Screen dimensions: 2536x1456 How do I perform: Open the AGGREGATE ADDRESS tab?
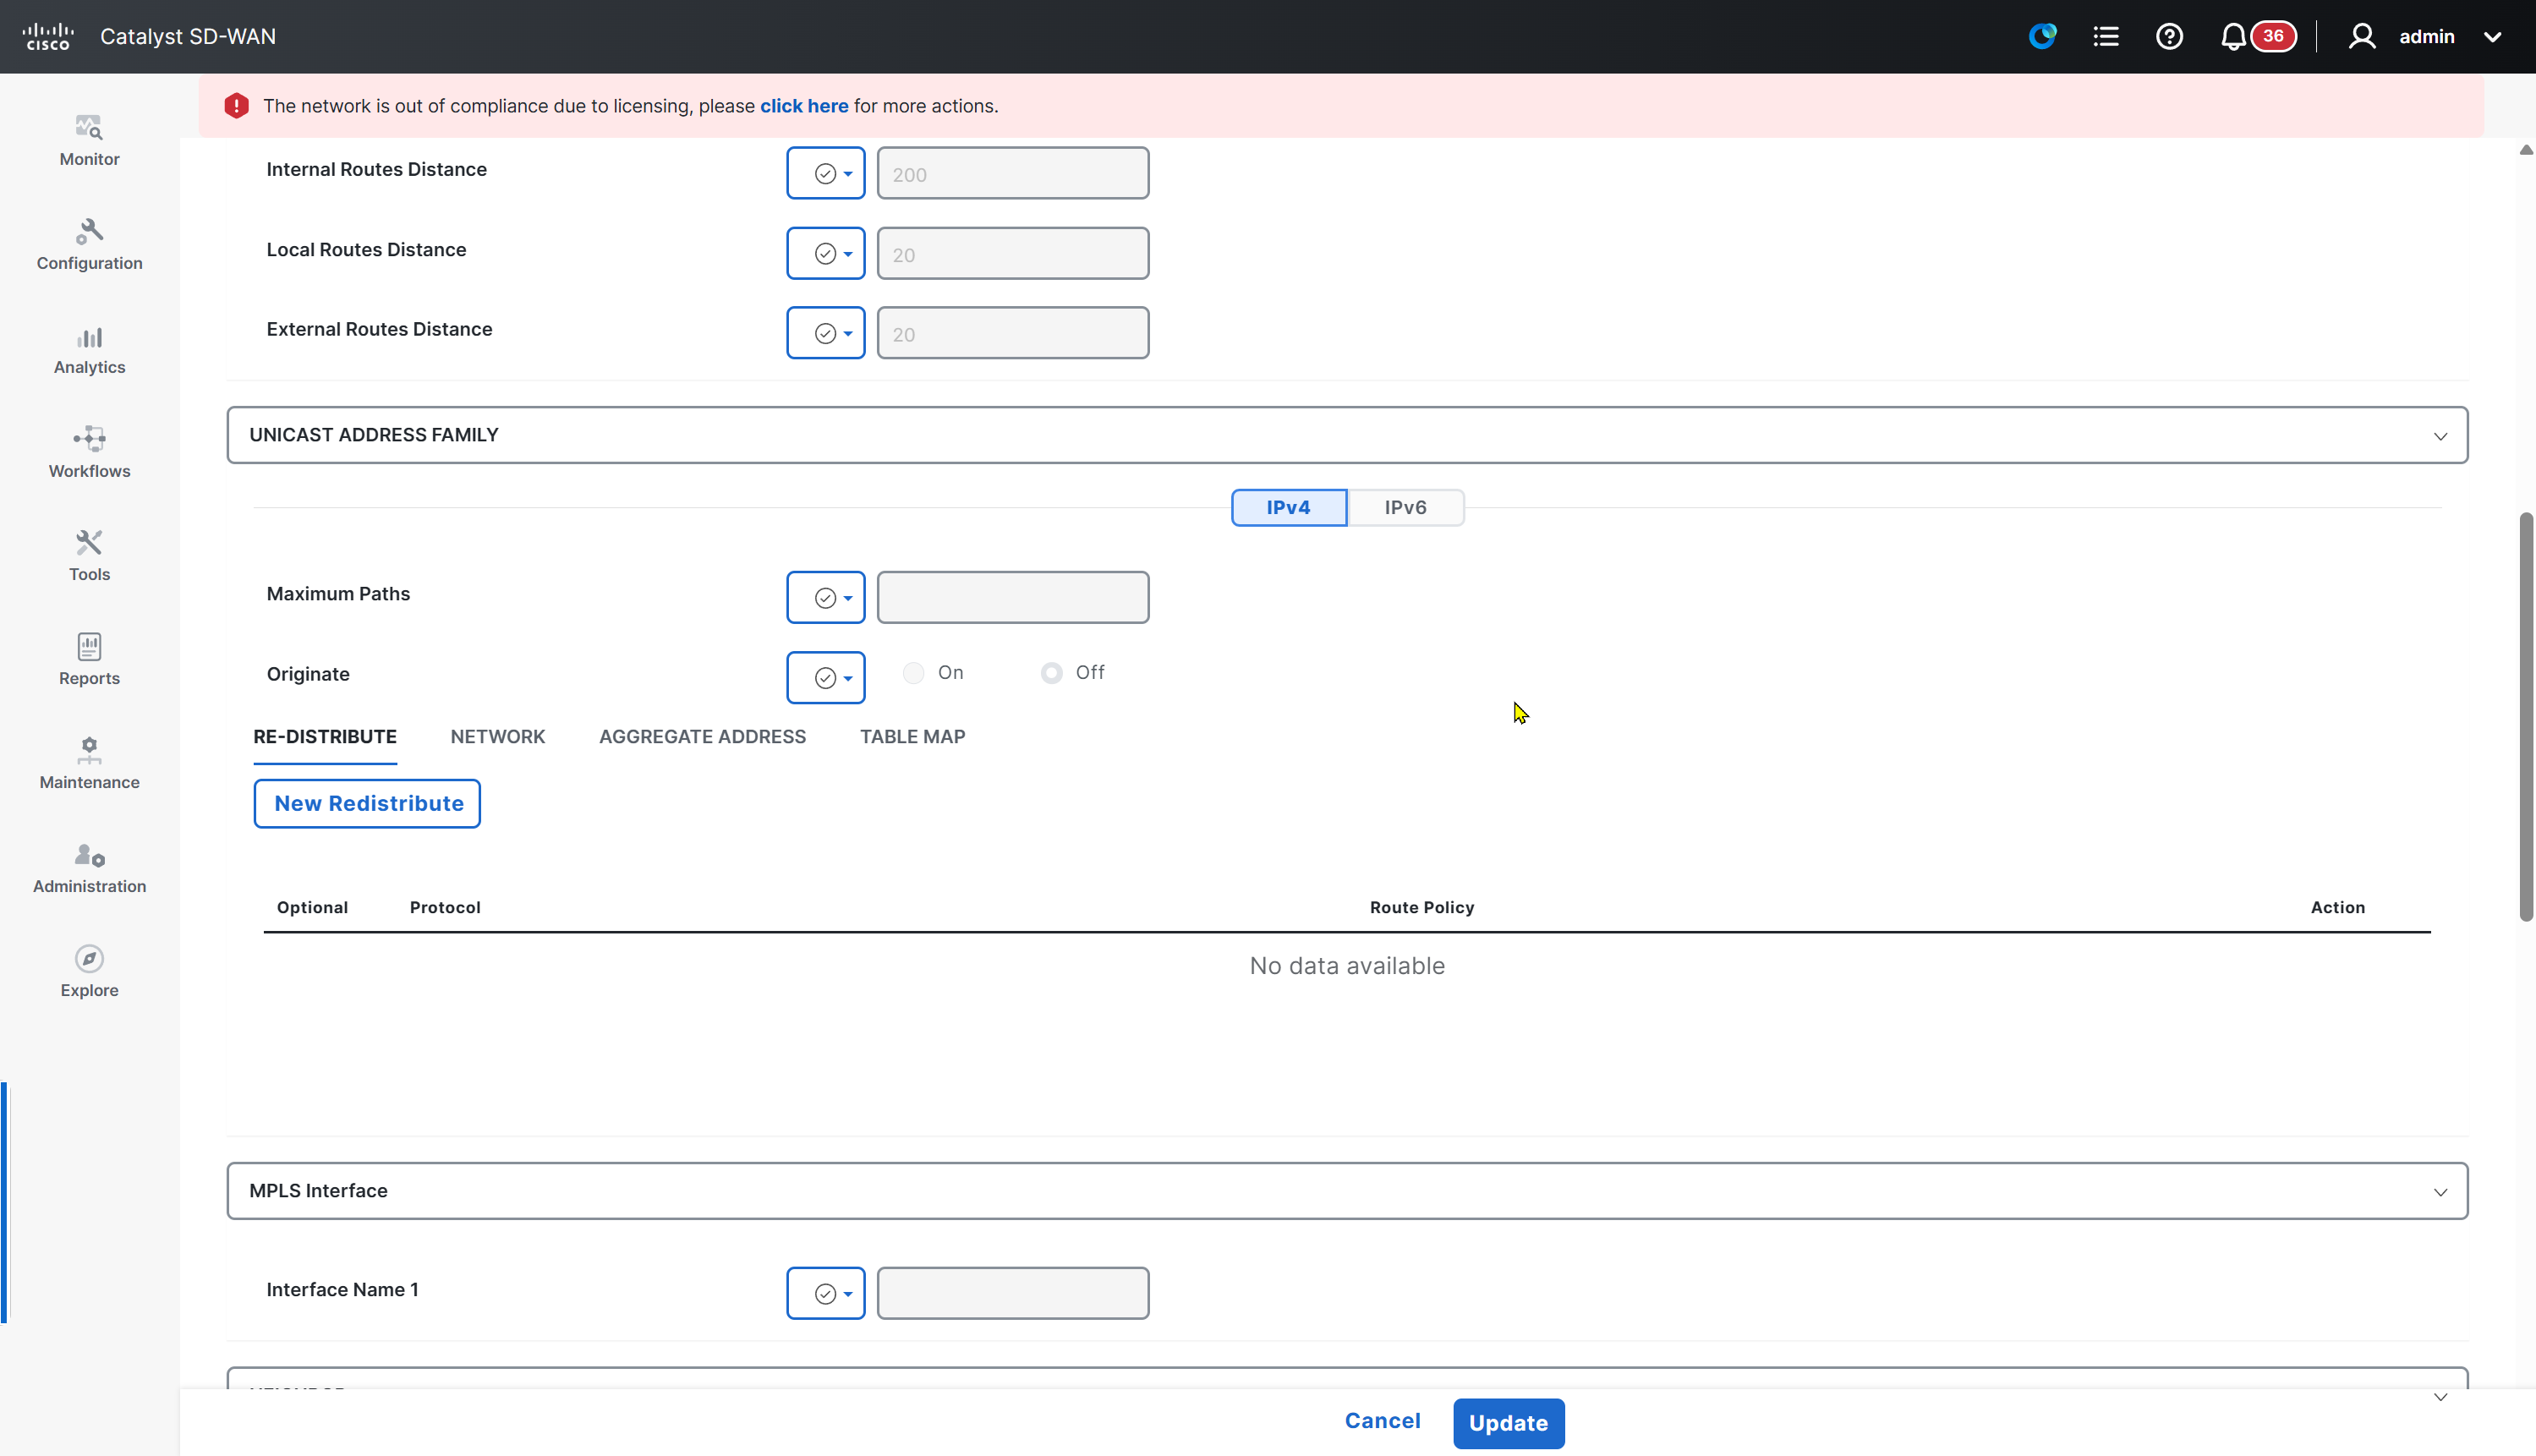702,737
